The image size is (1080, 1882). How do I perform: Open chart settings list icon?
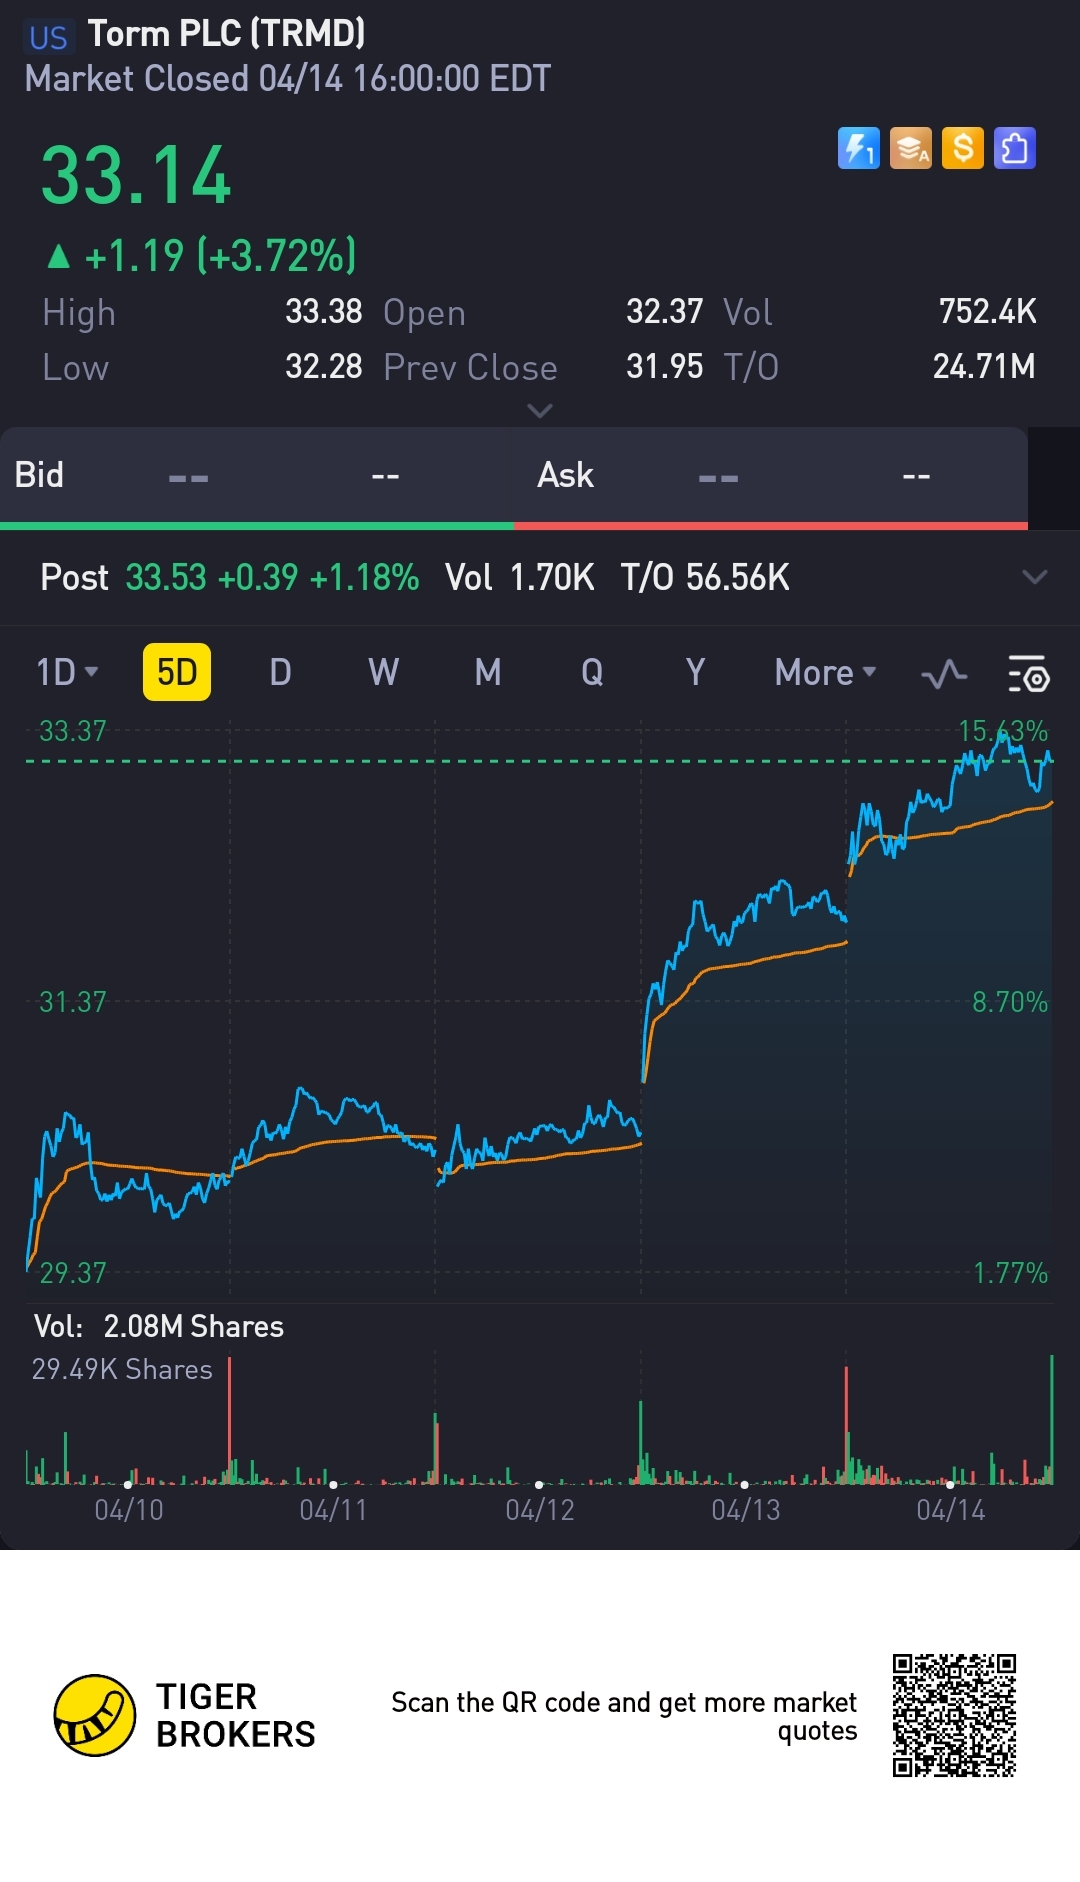coord(1028,674)
